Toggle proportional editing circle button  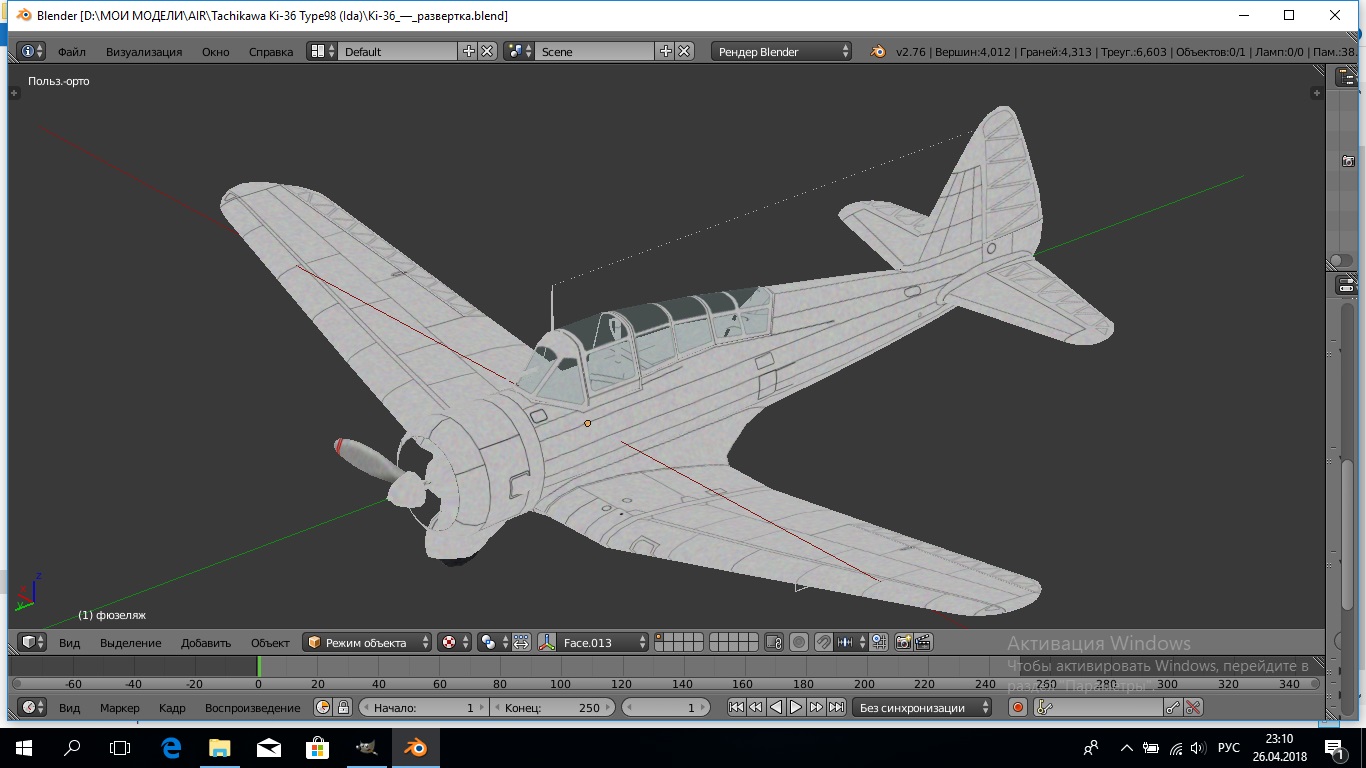(799, 642)
